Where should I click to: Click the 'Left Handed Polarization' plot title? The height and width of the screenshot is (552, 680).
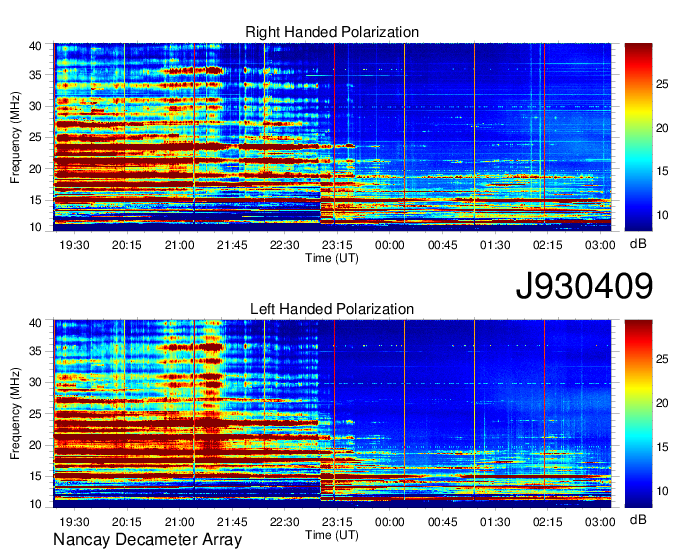point(332,309)
